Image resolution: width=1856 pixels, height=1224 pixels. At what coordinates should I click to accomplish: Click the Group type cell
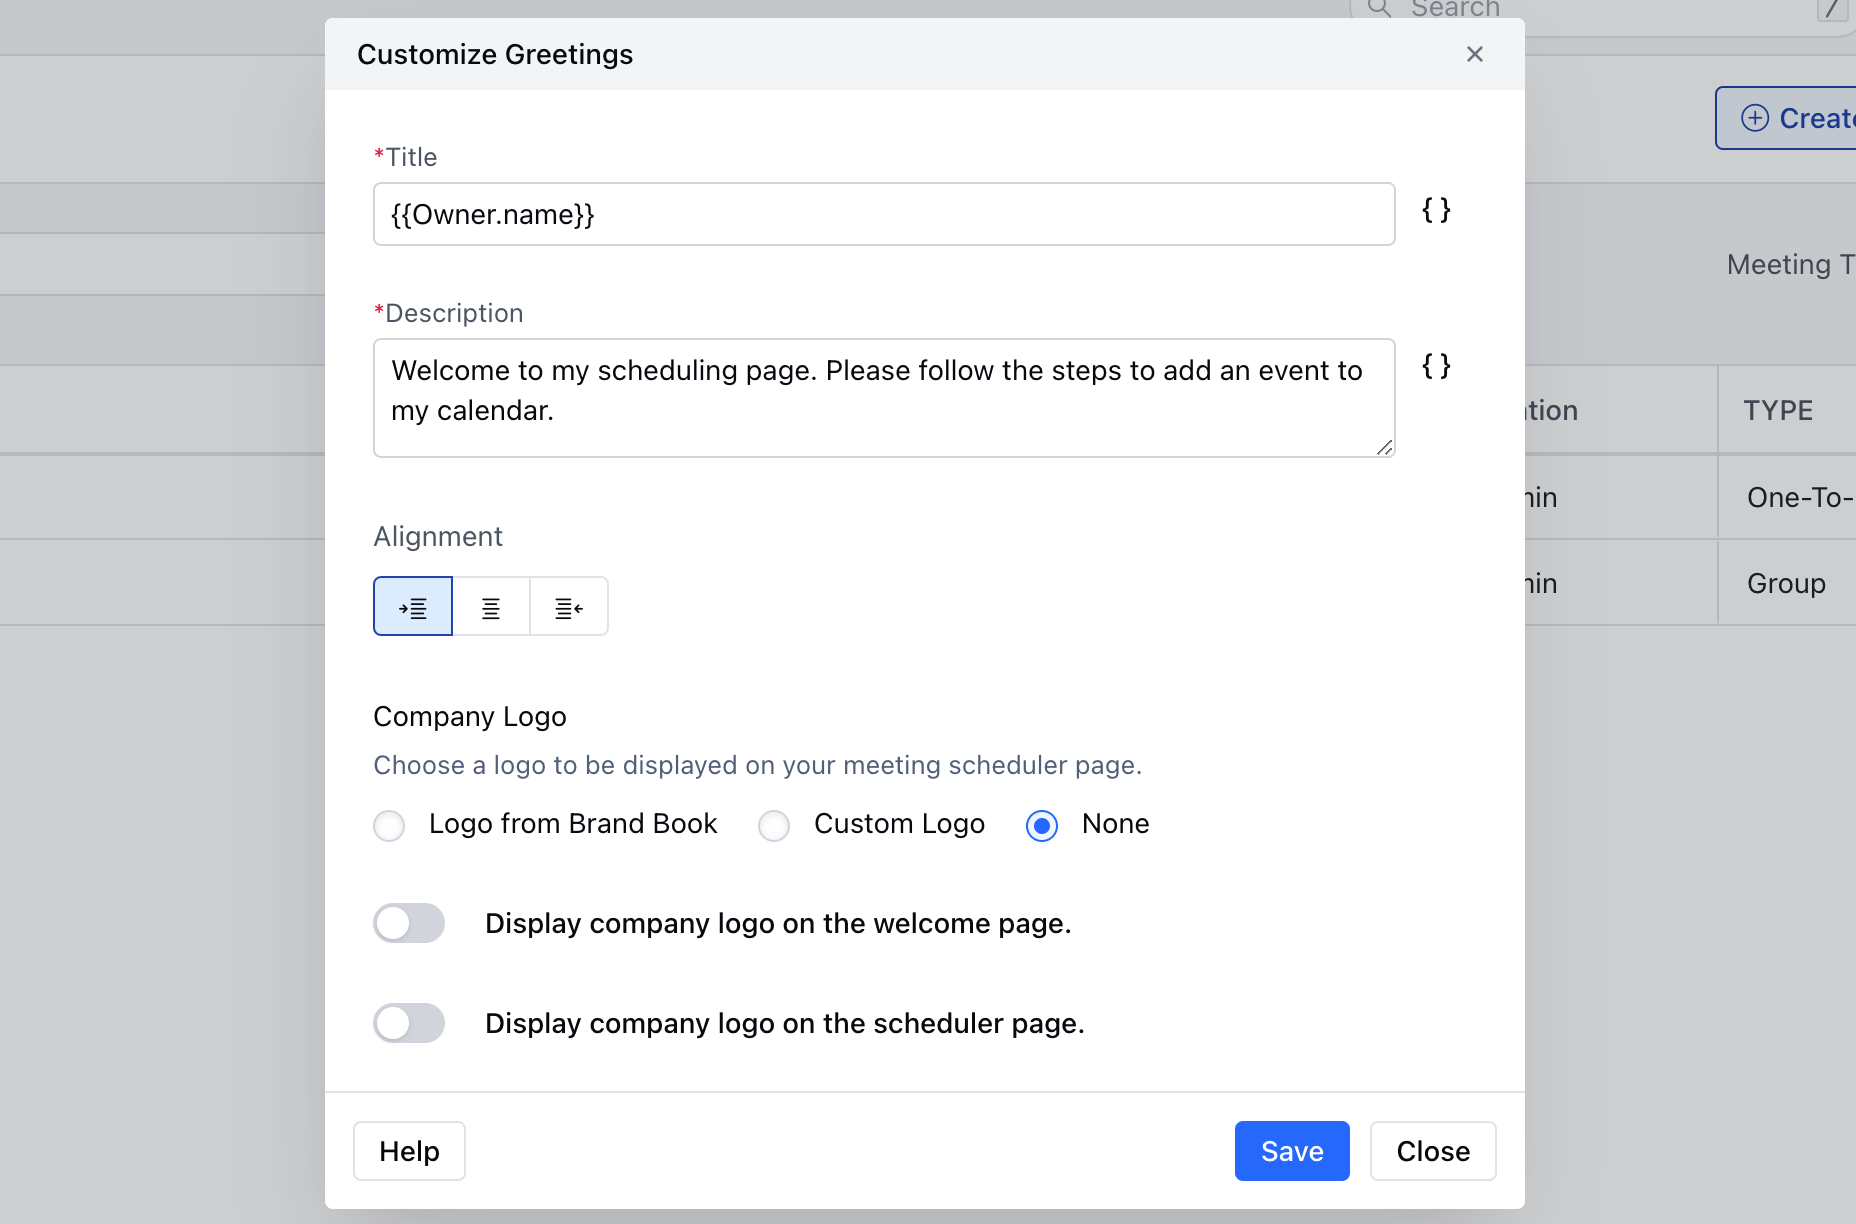pos(1786,583)
